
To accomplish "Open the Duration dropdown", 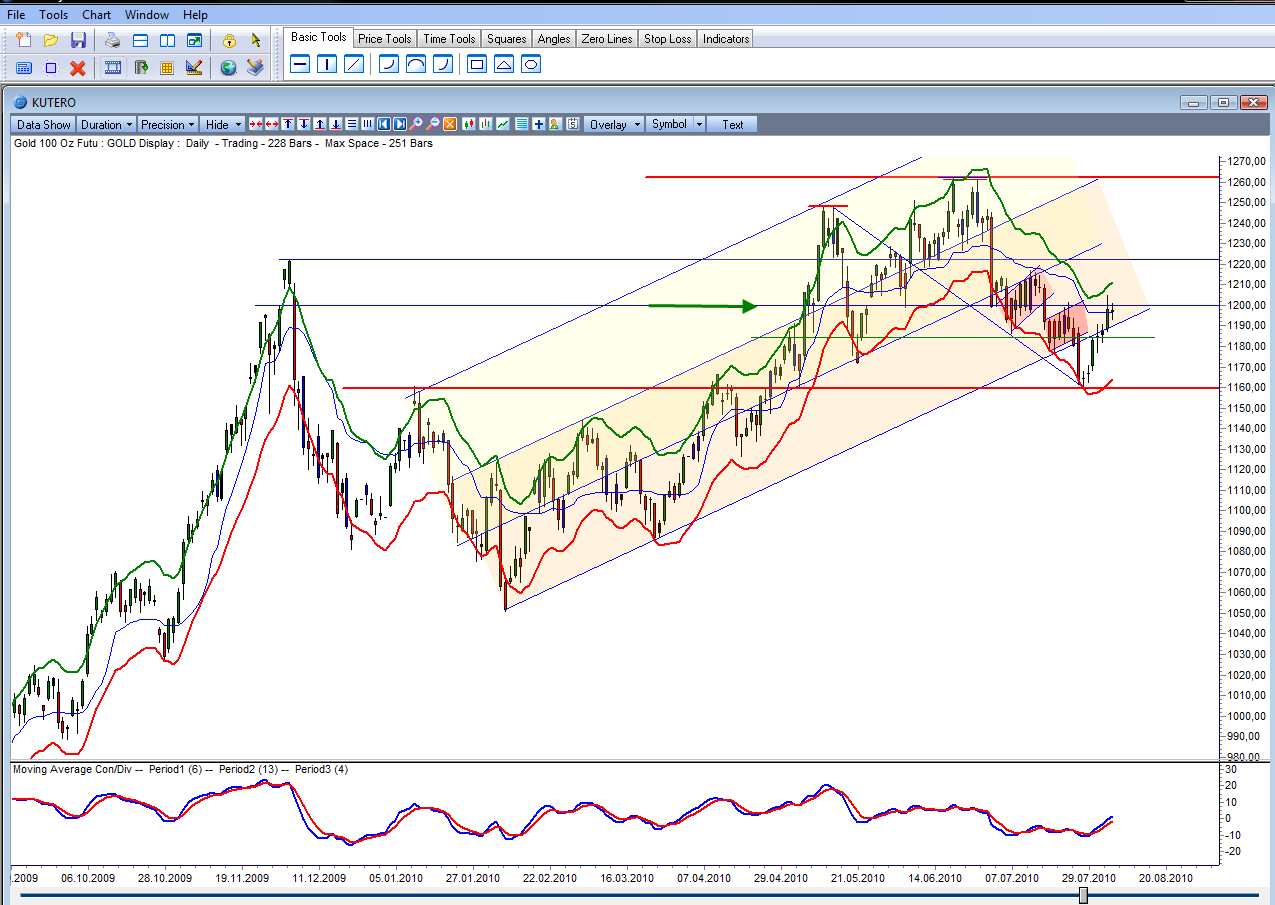I will 106,125.
